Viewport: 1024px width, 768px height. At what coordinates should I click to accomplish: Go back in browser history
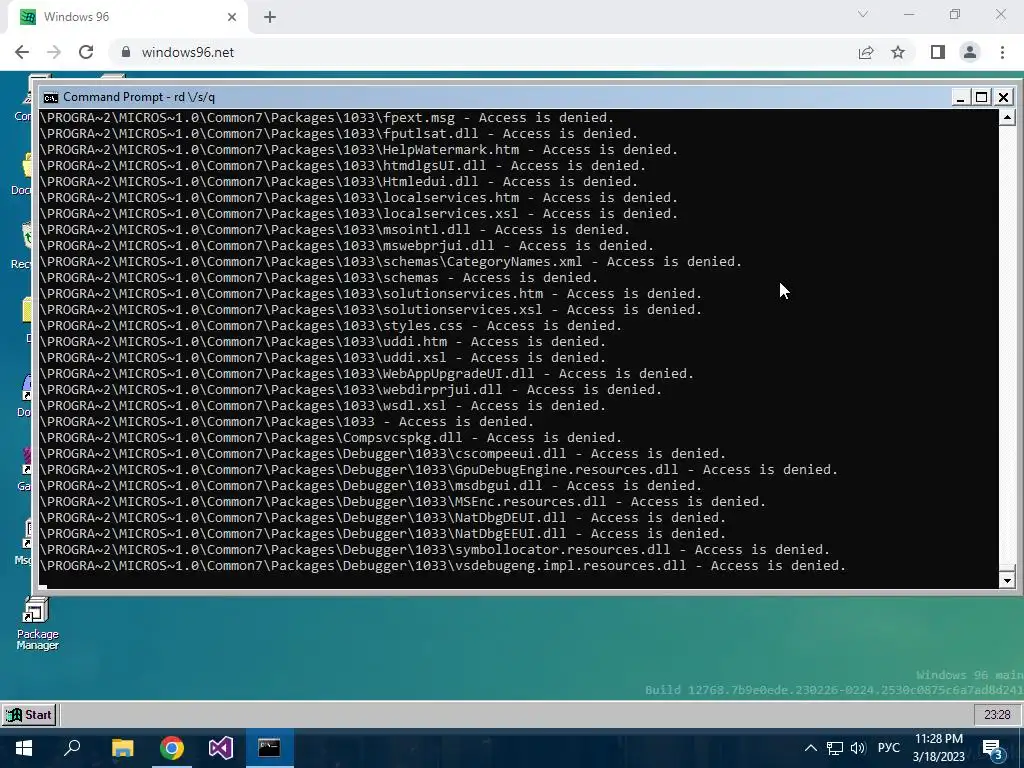[22, 52]
